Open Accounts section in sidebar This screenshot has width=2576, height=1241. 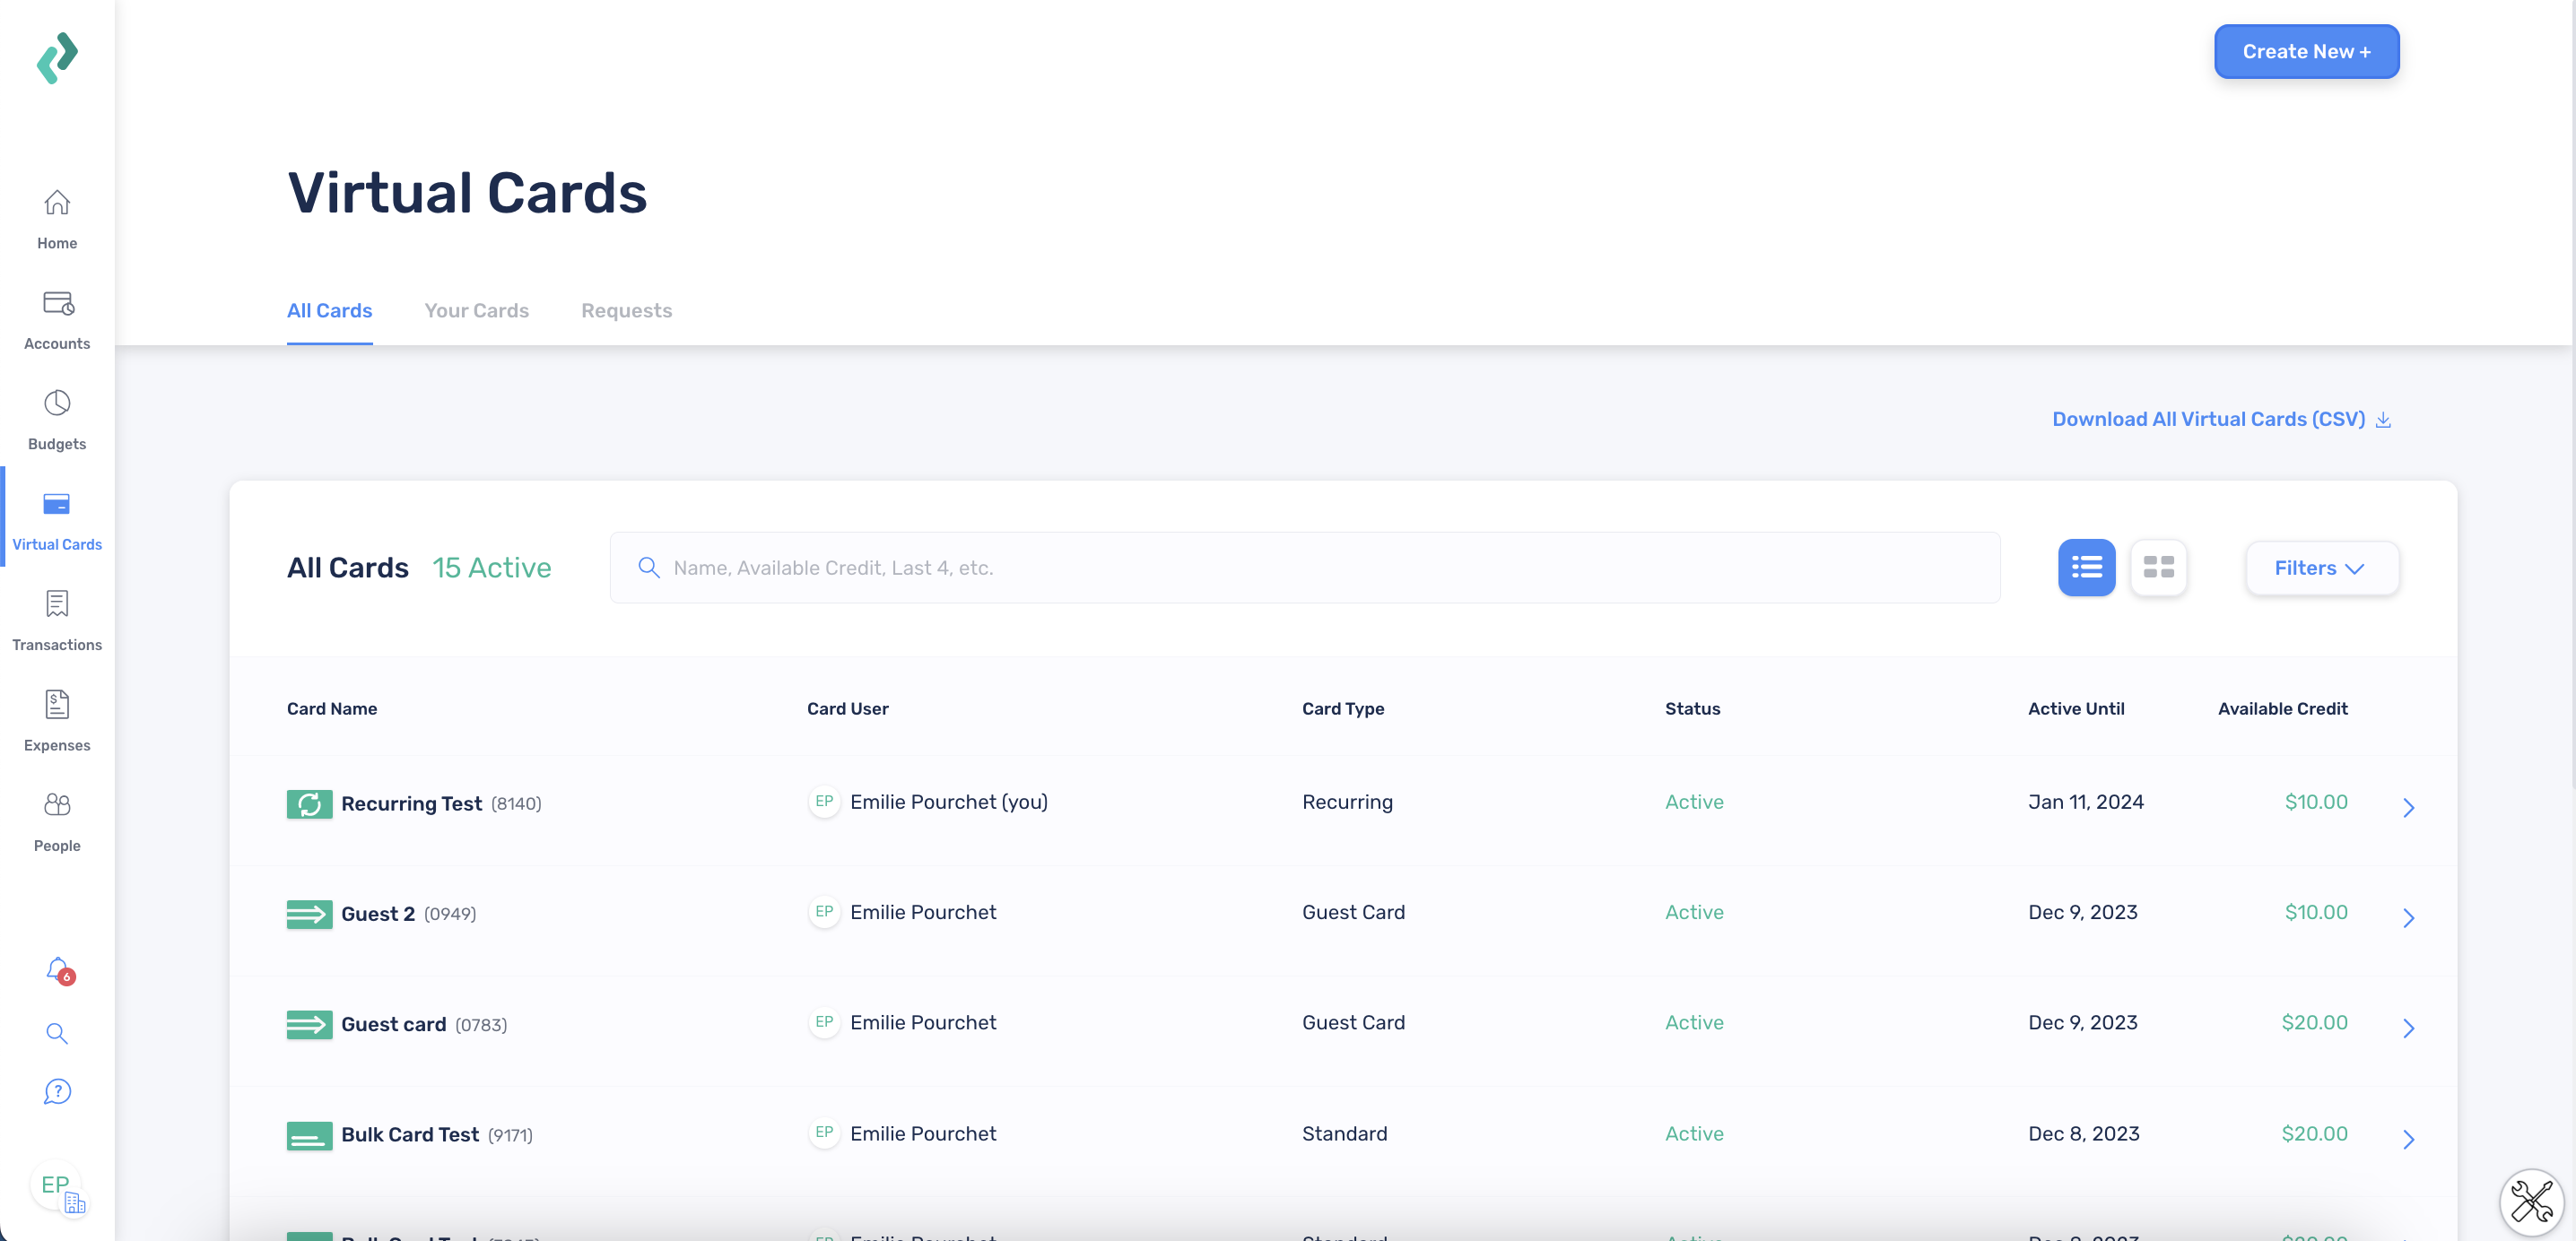click(57, 320)
